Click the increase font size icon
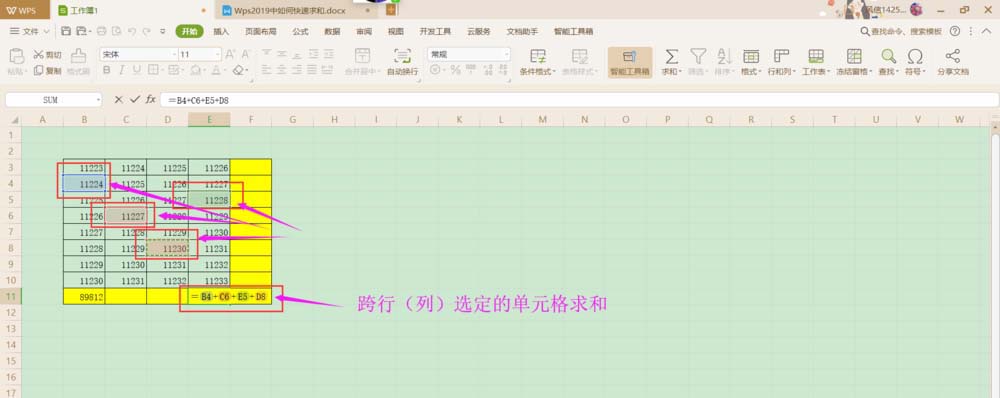 [230, 55]
